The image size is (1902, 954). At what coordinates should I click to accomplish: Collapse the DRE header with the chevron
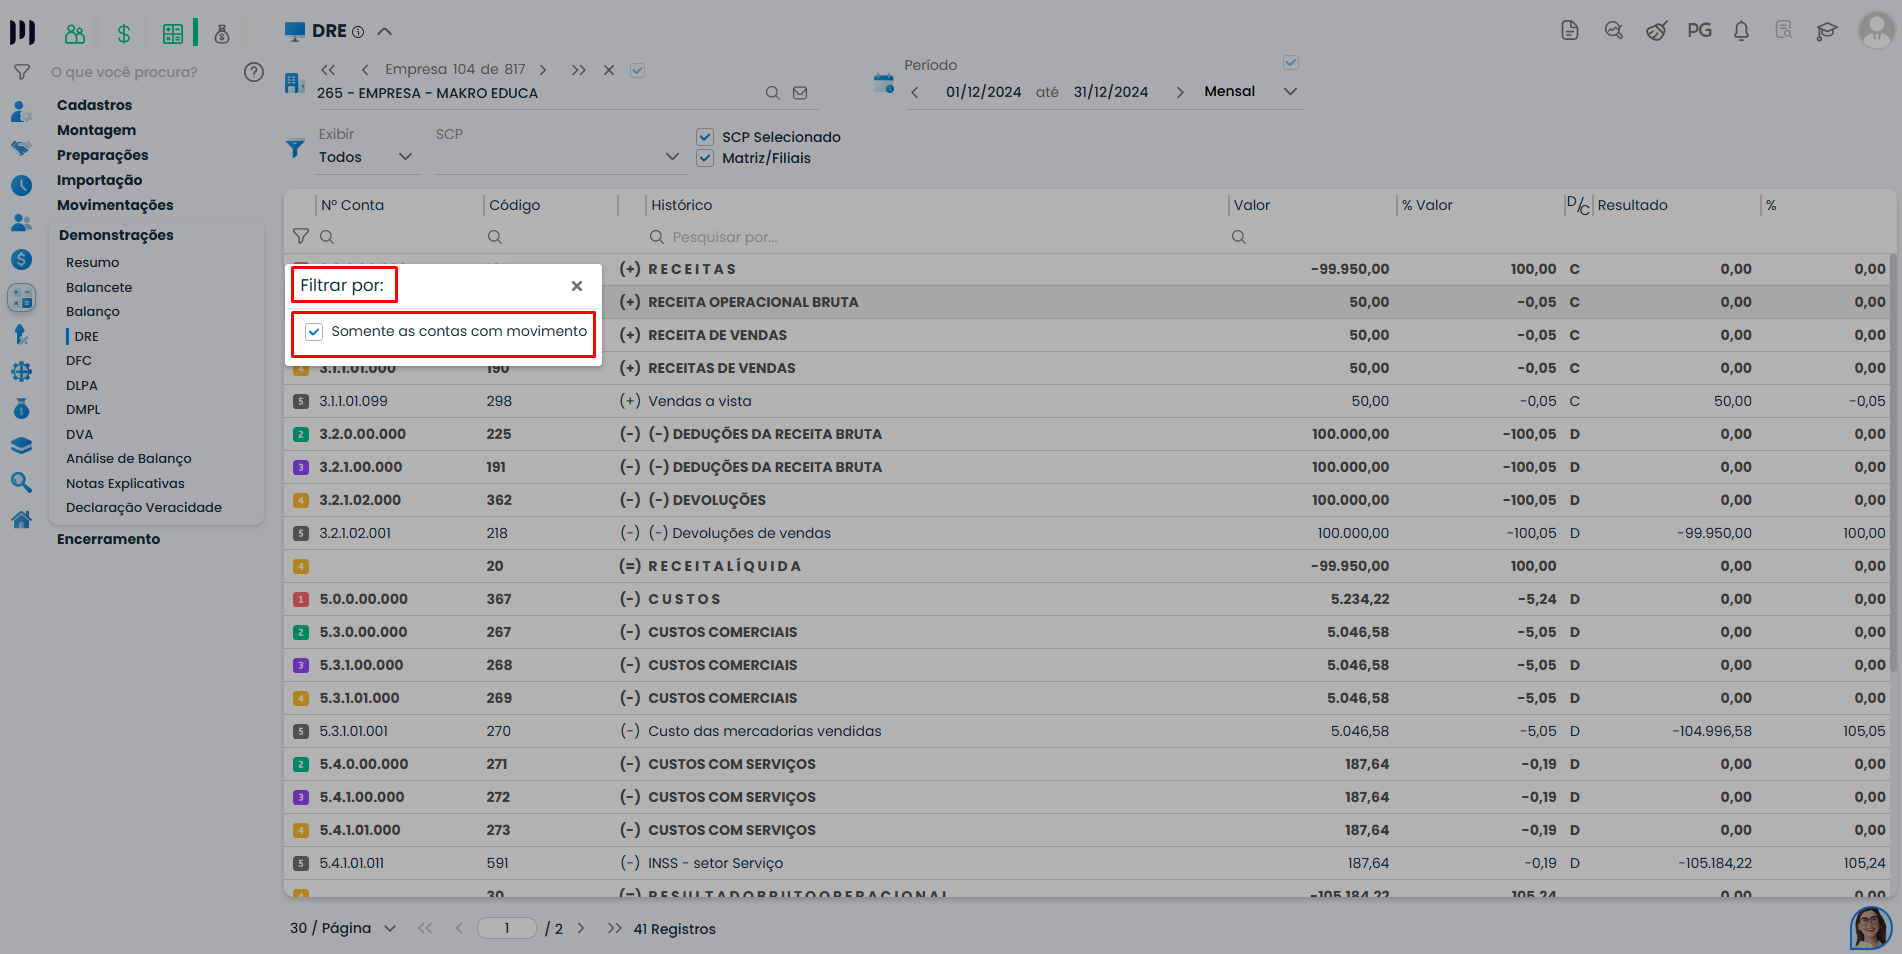[x=385, y=32]
